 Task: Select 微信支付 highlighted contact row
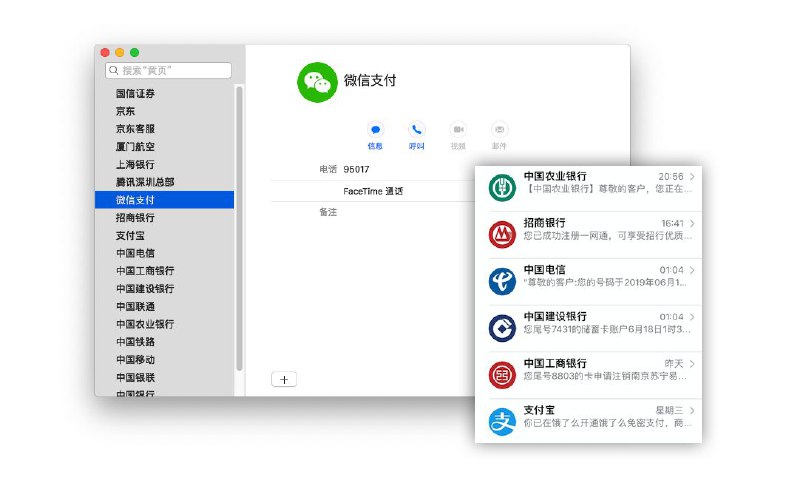point(164,200)
